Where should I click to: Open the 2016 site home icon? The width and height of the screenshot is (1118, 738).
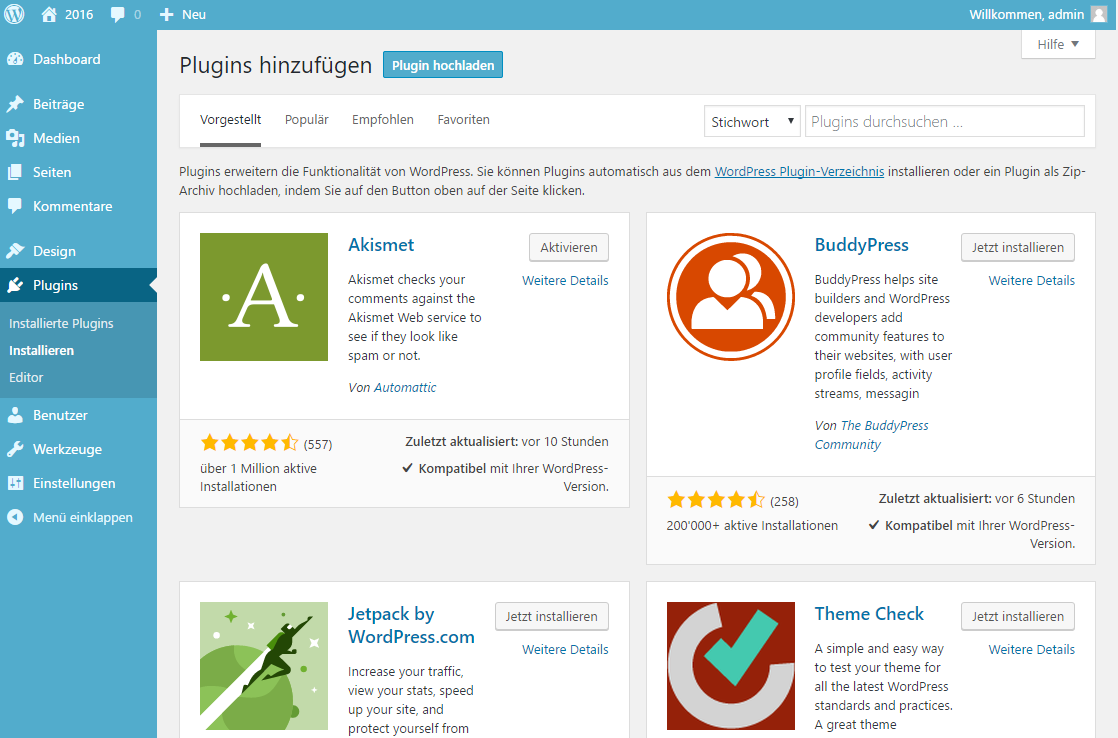[x=49, y=14]
